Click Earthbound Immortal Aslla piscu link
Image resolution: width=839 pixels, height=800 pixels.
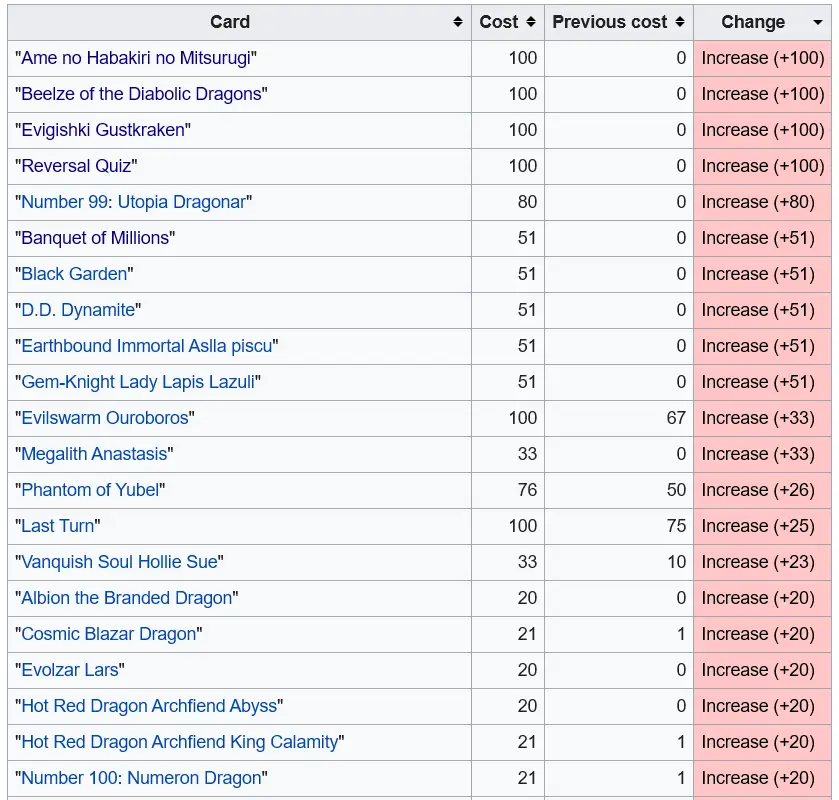146,346
